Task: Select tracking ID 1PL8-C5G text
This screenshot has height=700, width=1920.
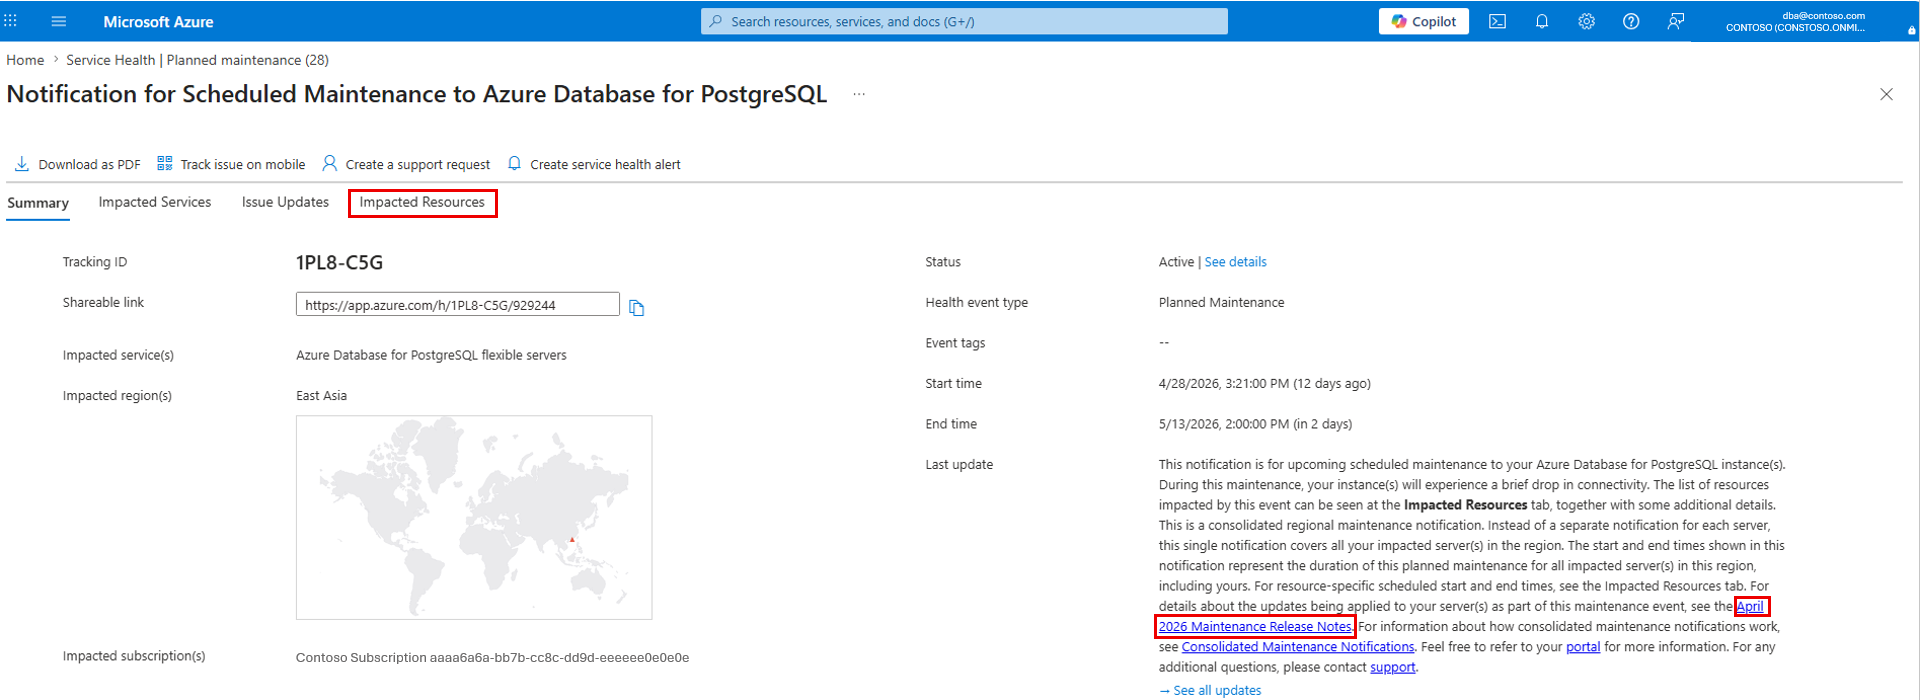Action: (x=339, y=263)
